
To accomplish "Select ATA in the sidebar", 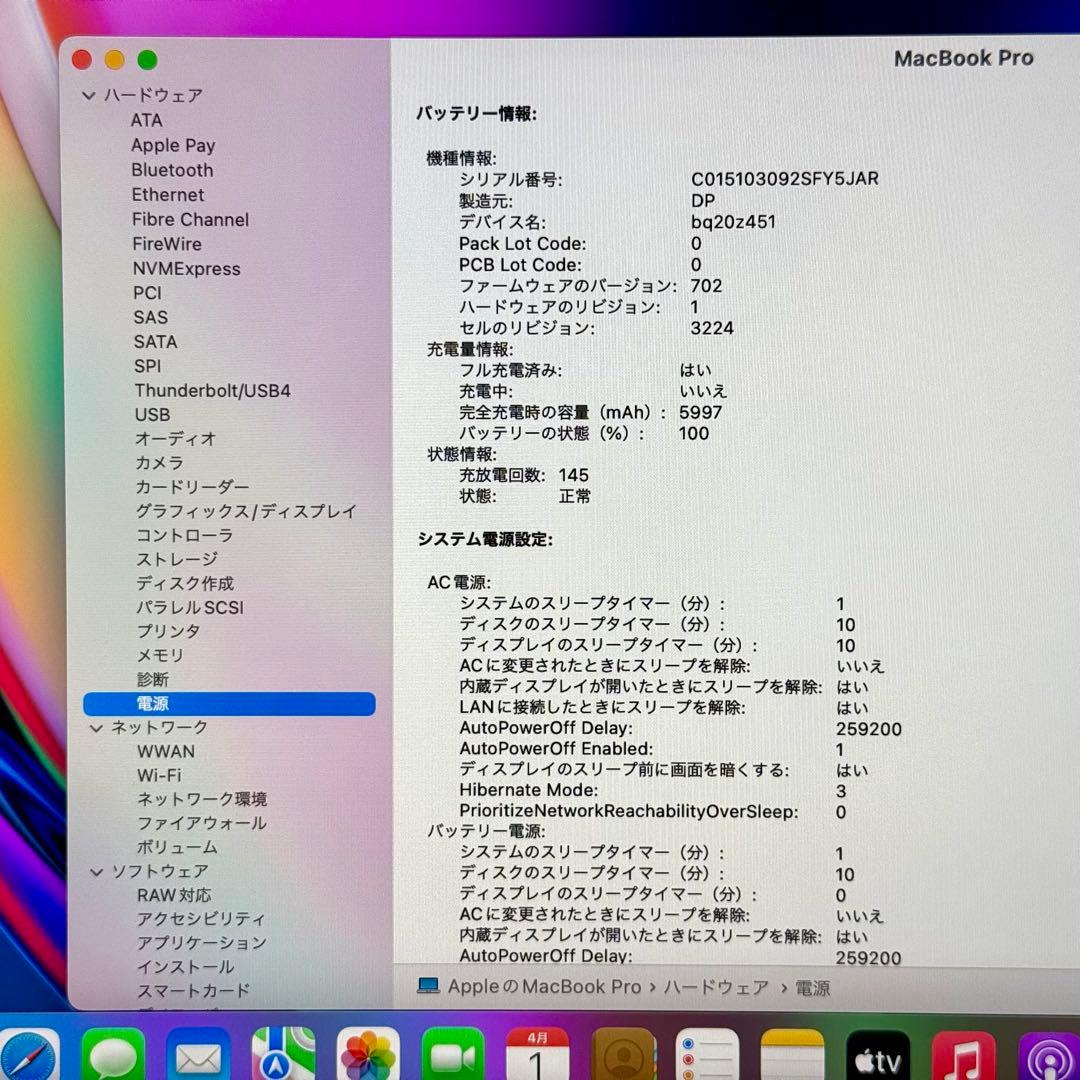I will coord(147,121).
